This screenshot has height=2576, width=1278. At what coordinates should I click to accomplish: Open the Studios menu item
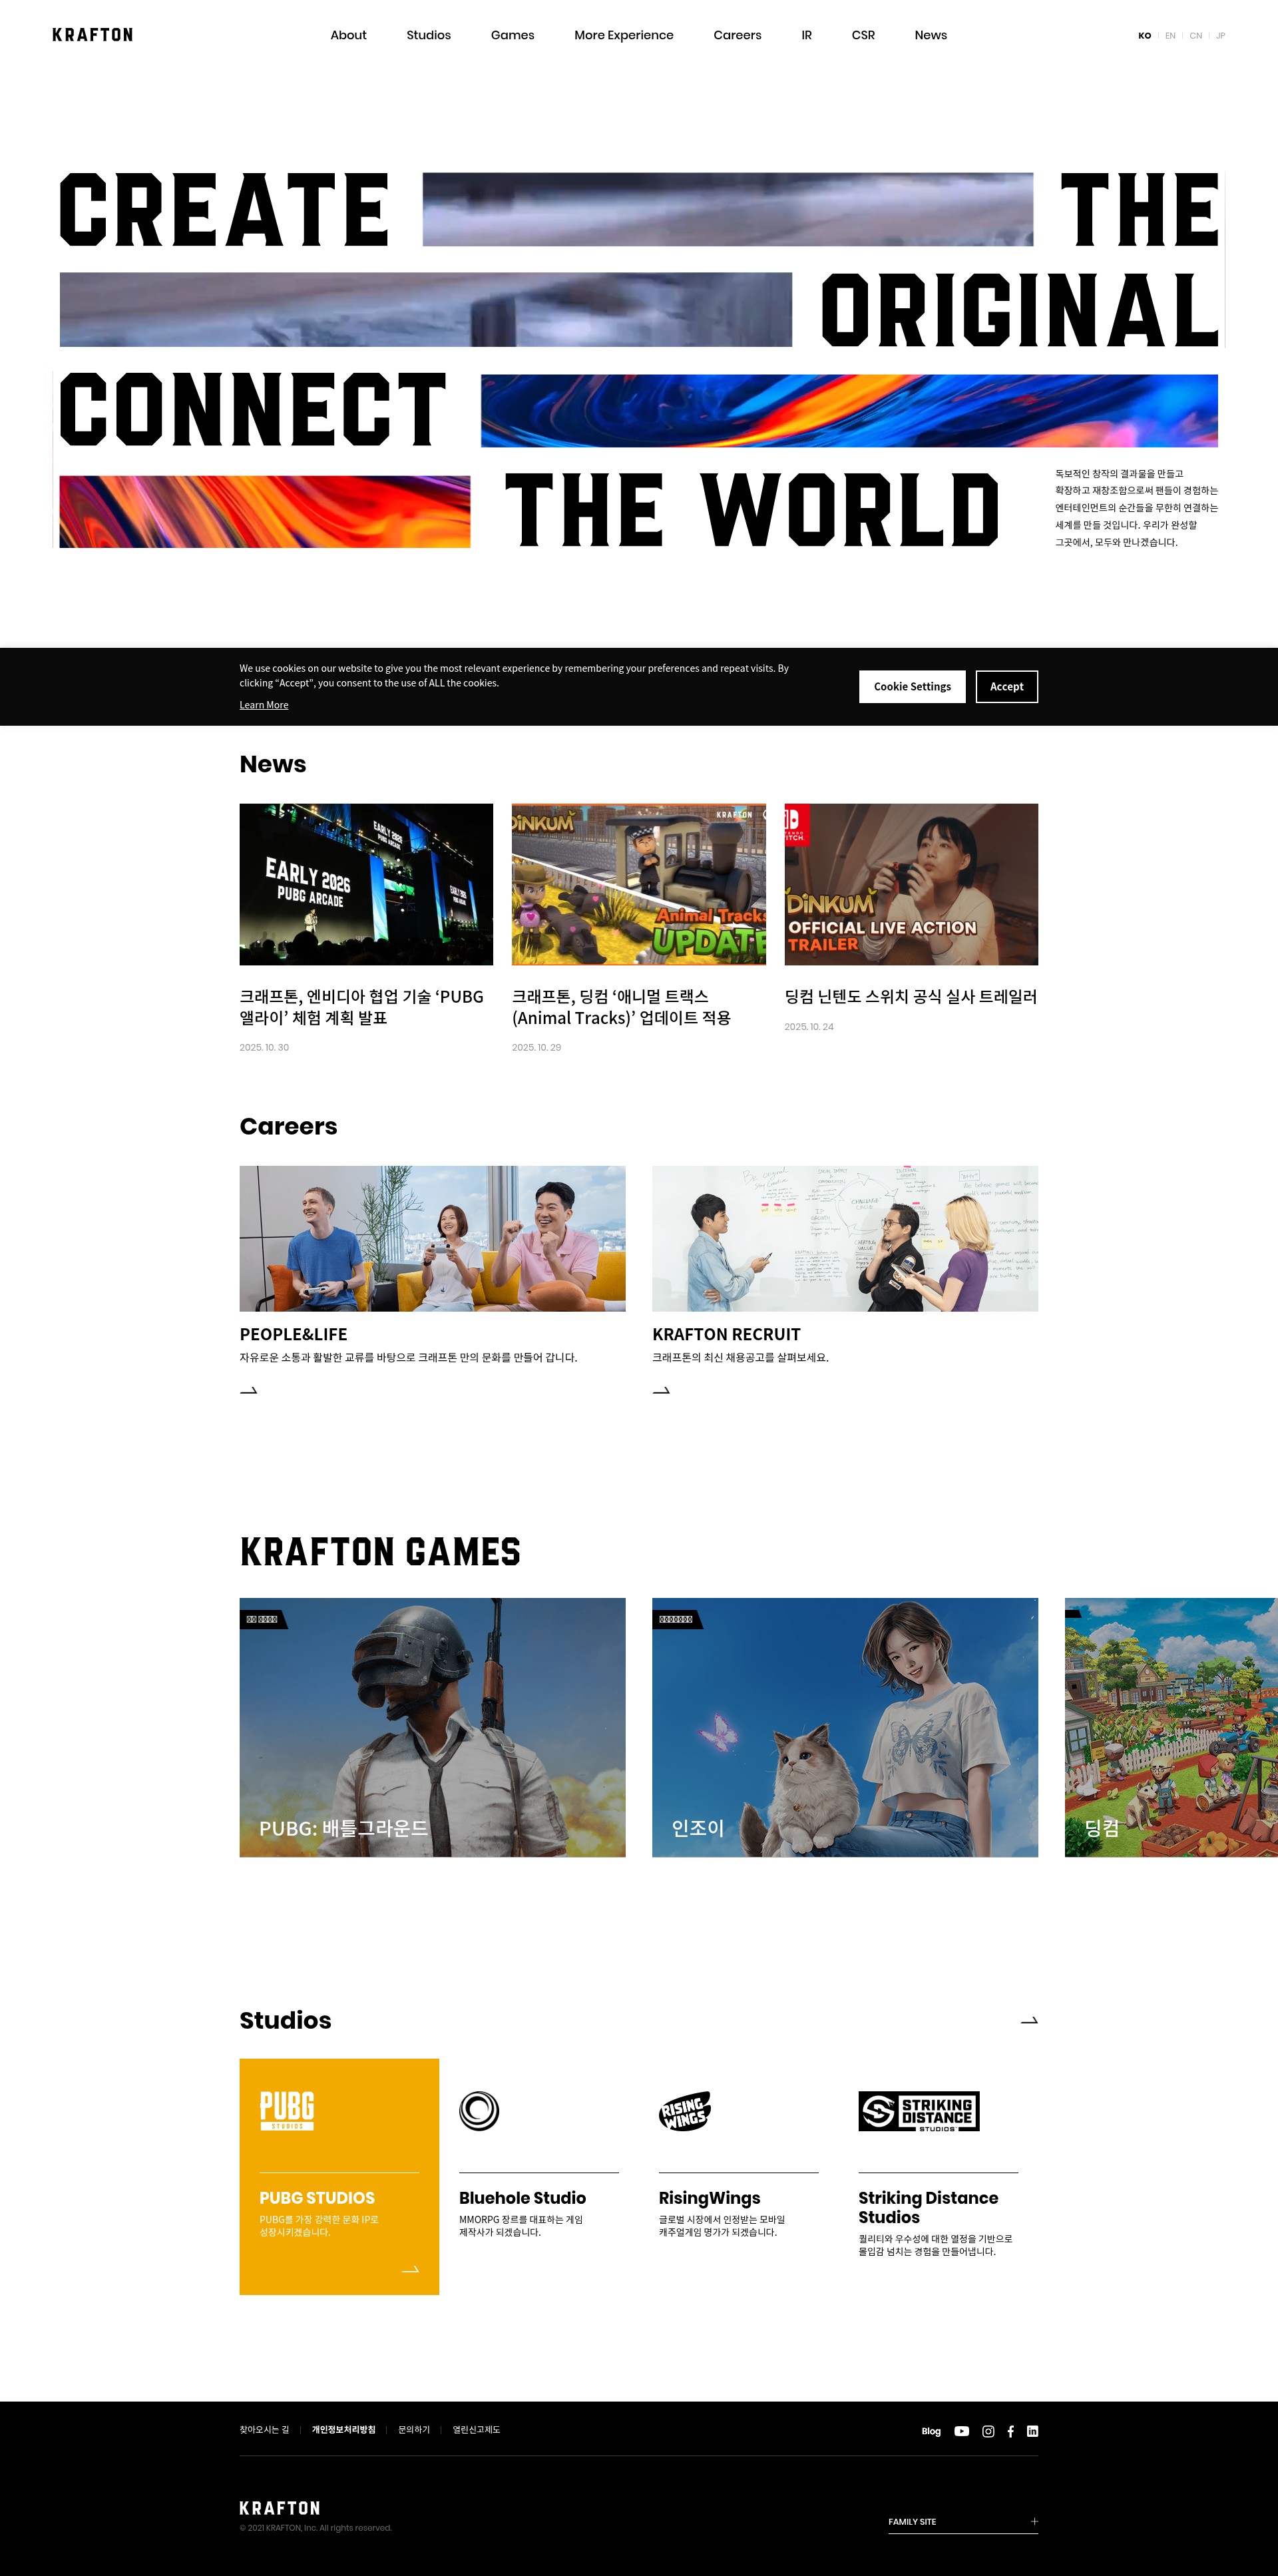click(428, 35)
